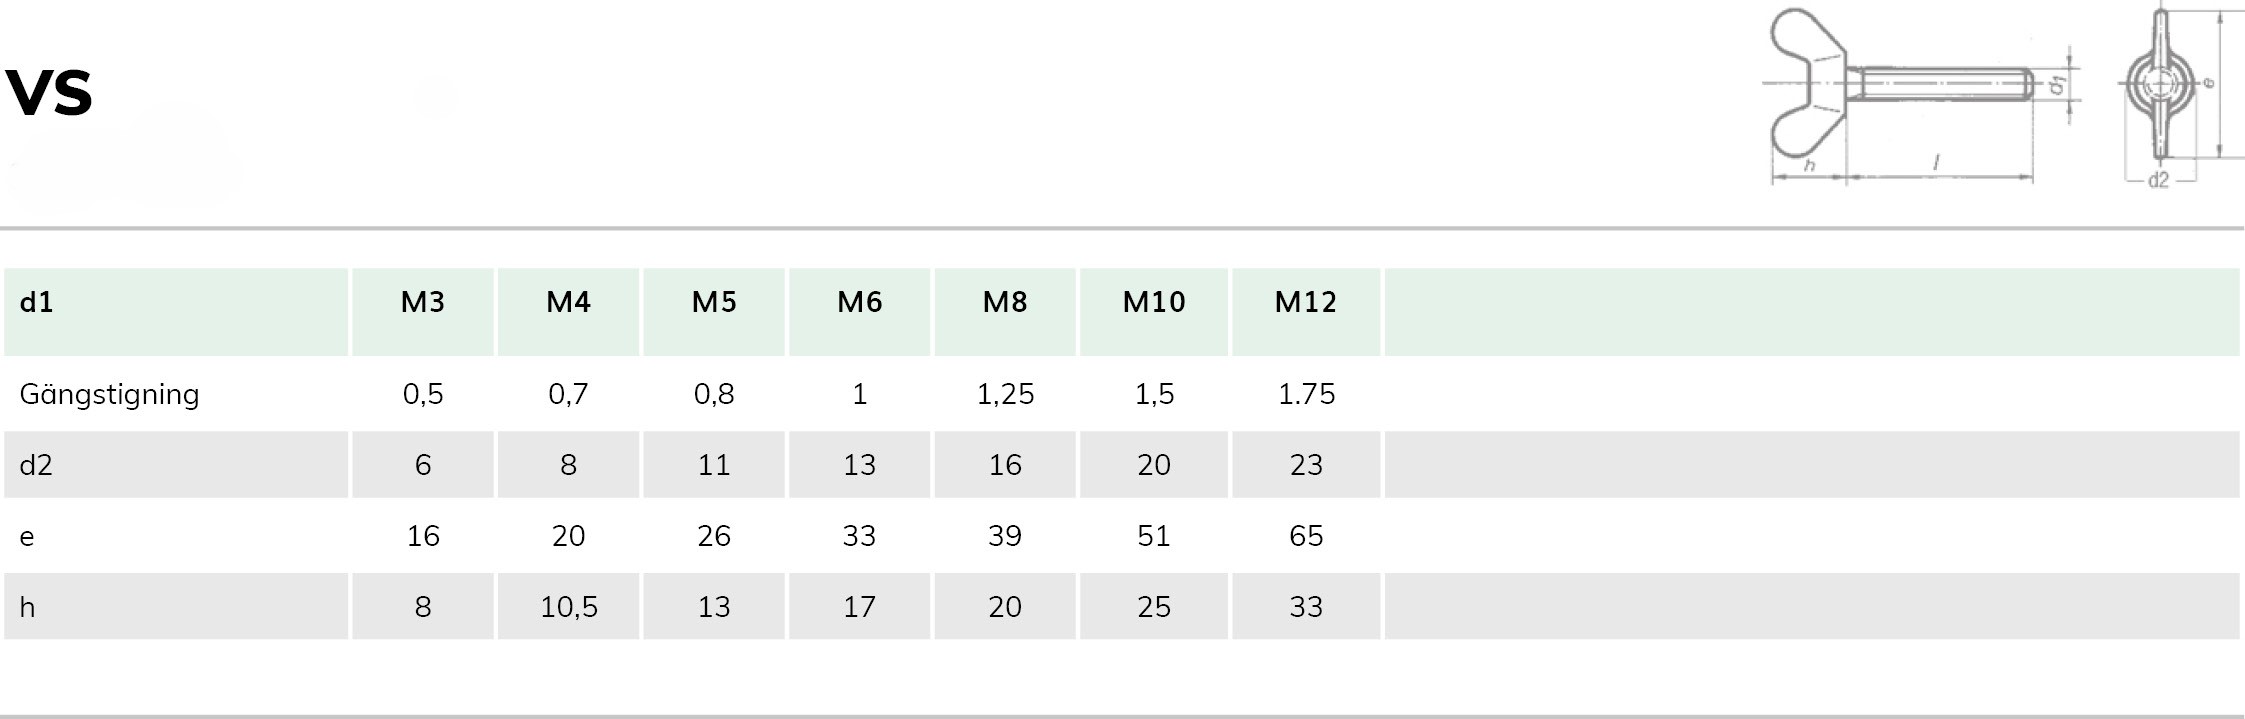Click the VS heading
Image resolution: width=2245 pixels, height=719 pixels.
(49, 92)
